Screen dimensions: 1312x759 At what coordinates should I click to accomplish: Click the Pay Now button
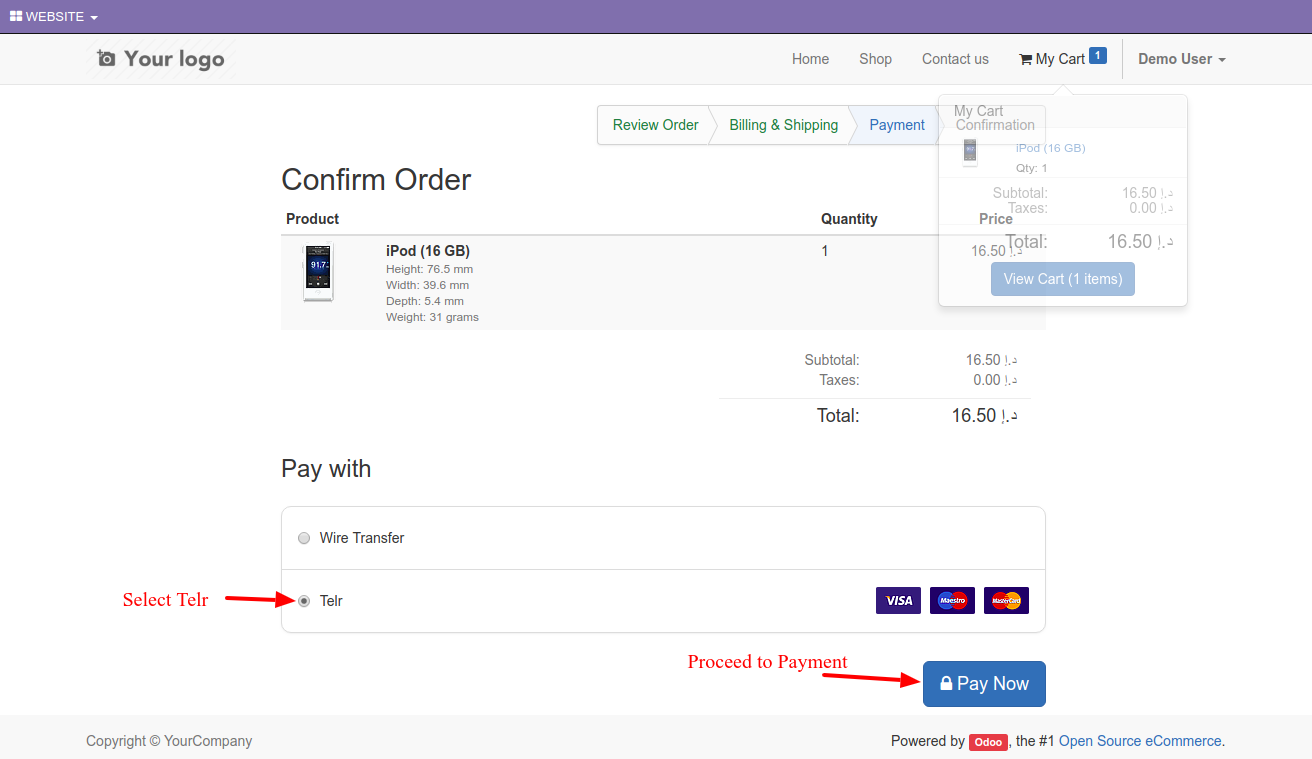(984, 684)
